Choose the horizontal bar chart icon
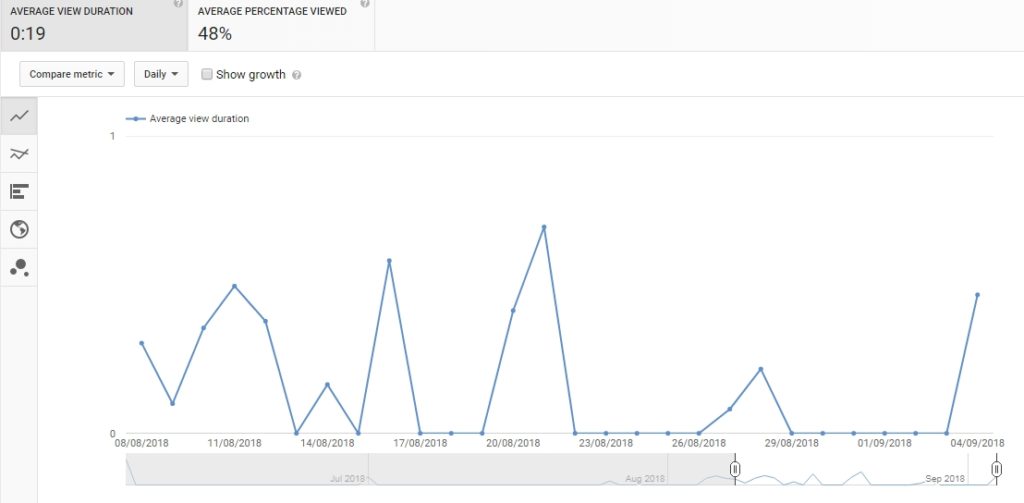Viewport: 1024px width, 503px height. tap(19, 192)
